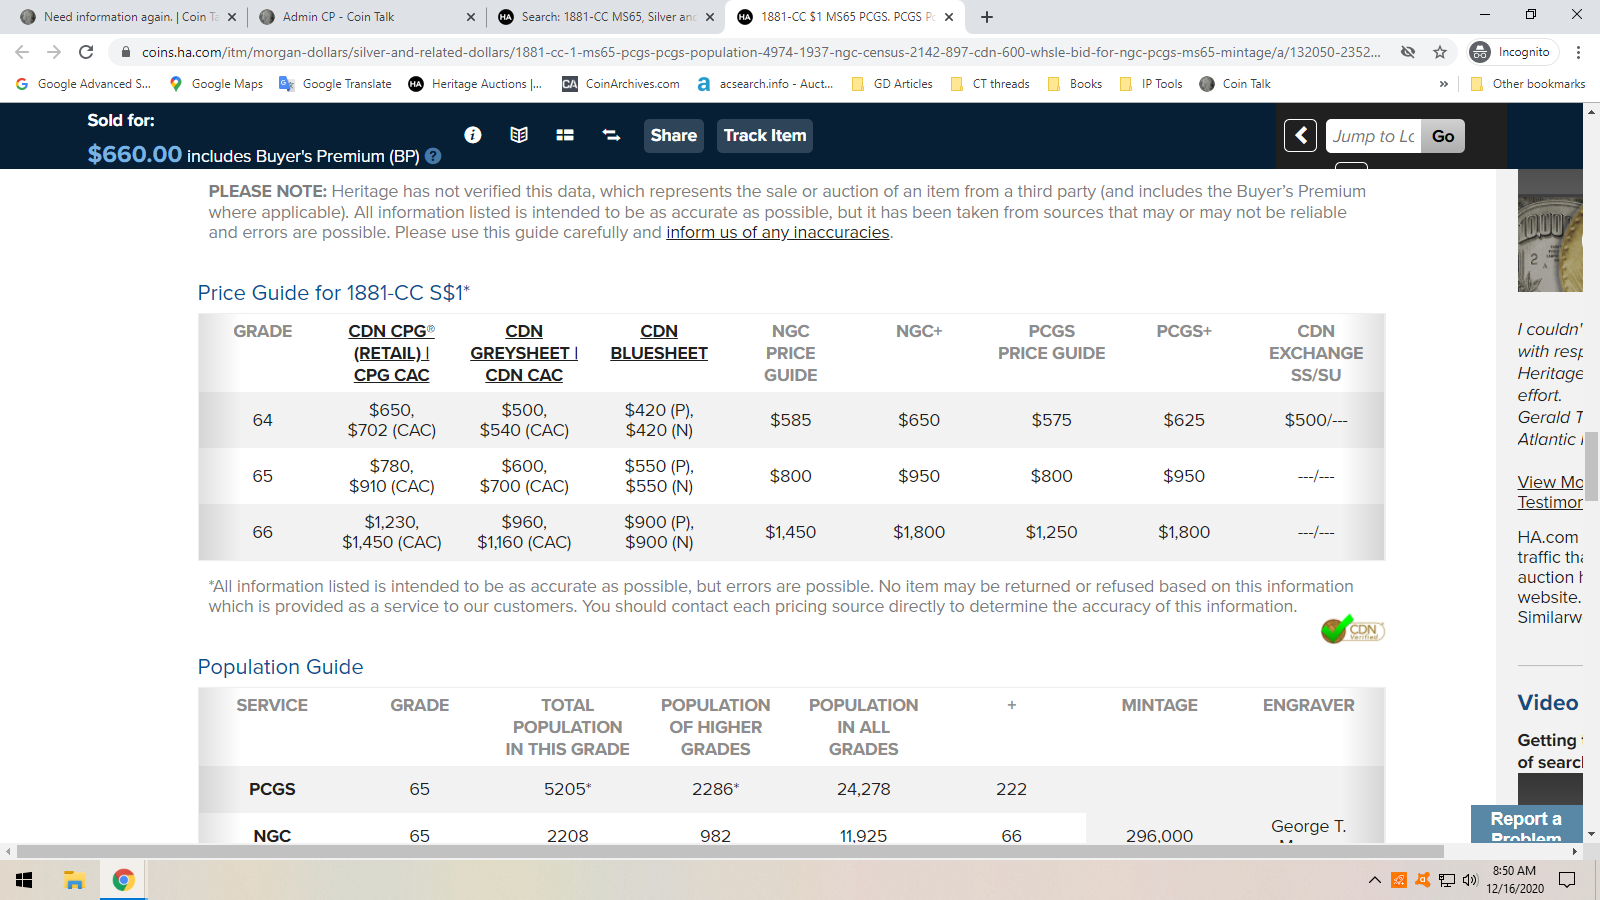The image size is (1600, 900).
Task: Open the Other bookmarks folder
Action: click(x=1528, y=84)
